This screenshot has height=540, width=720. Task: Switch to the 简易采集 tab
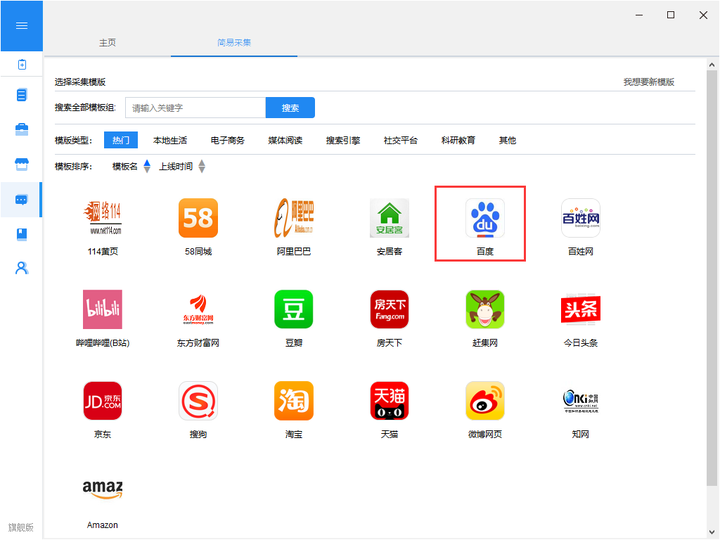click(x=234, y=43)
